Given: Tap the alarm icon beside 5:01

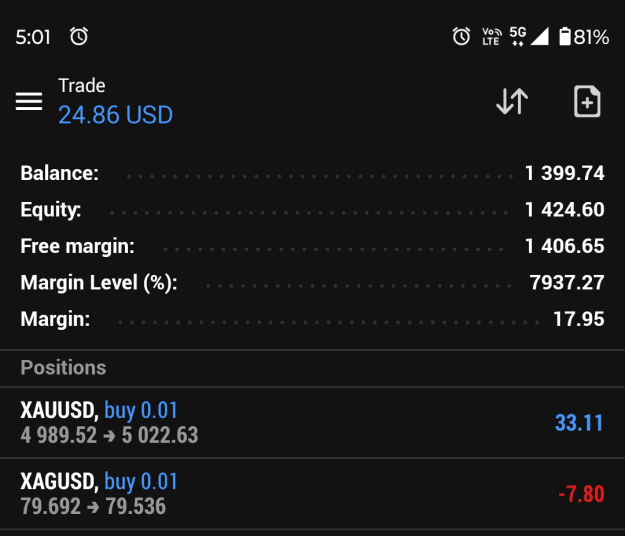Looking at the screenshot, I should pos(79,37).
